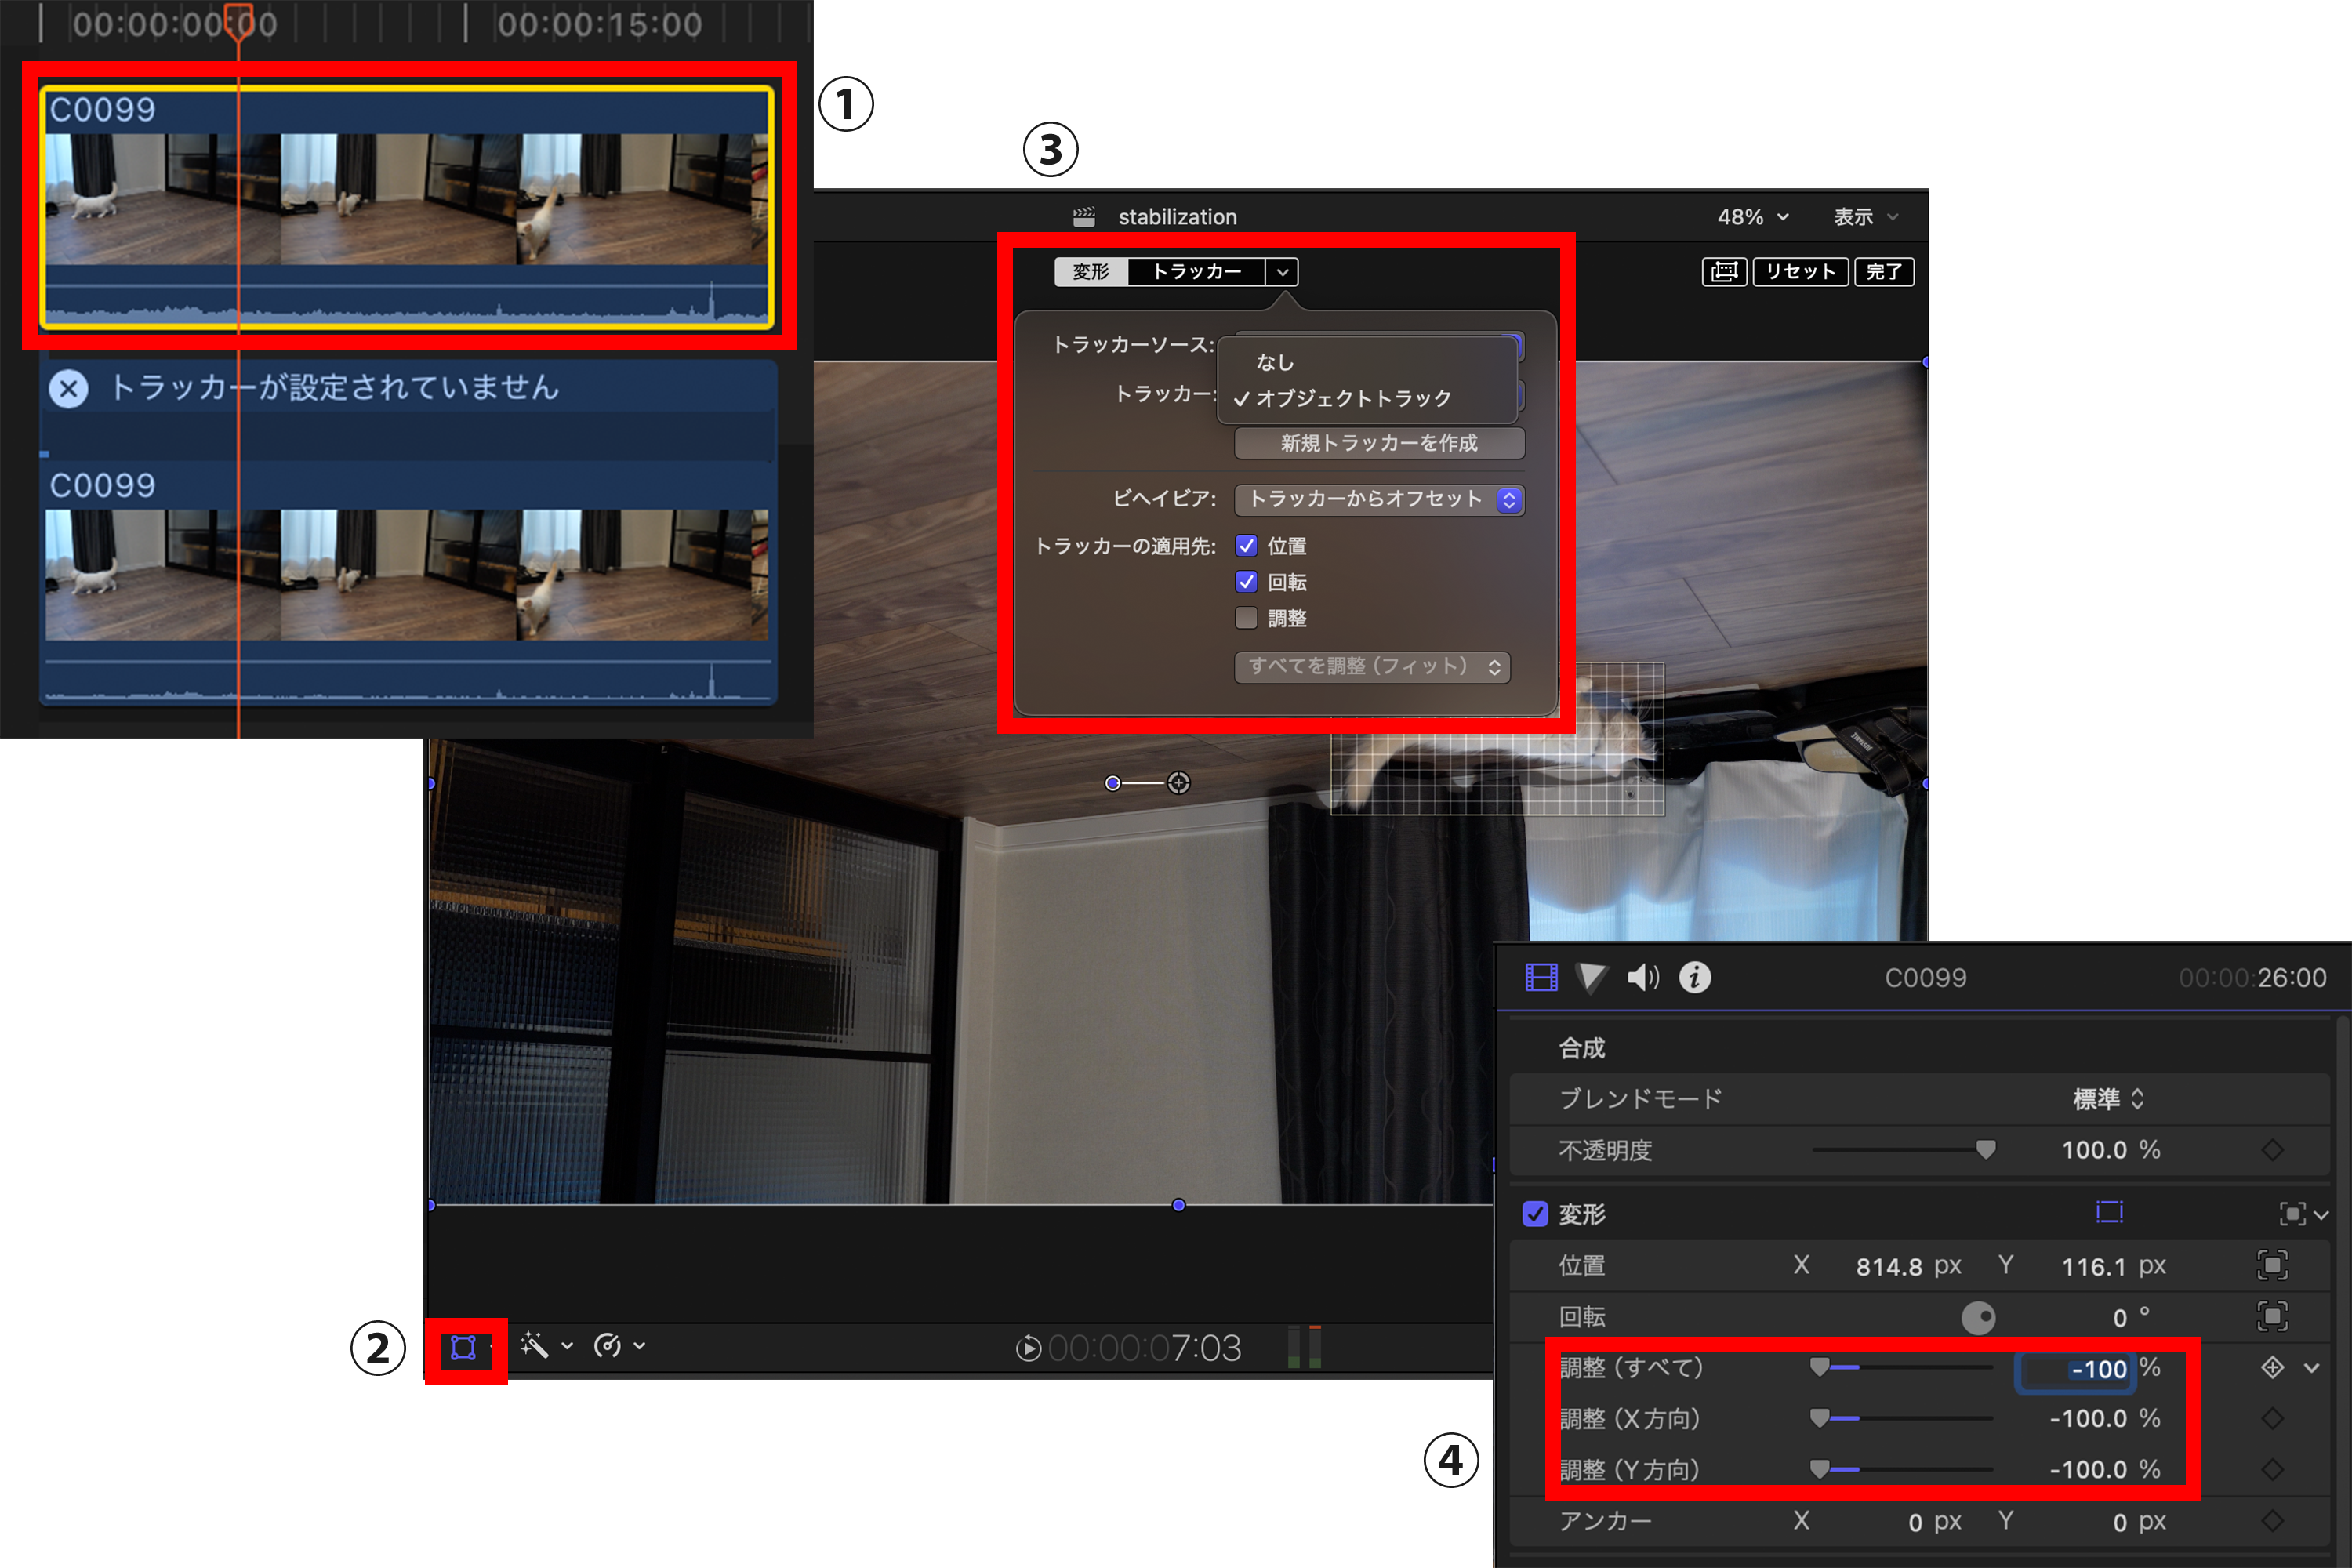Choose なし in tracker source menu
Image resolution: width=2352 pixels, height=1568 pixels.
(x=1275, y=362)
